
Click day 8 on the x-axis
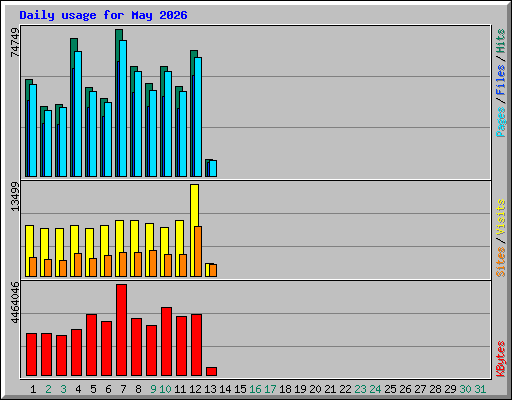(138, 389)
